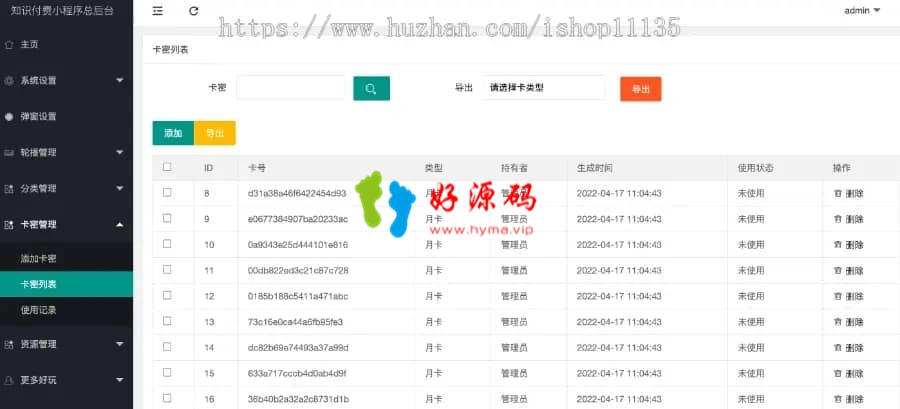Click trash delete icon for ID 8
The image size is (900, 409).
(x=837, y=193)
